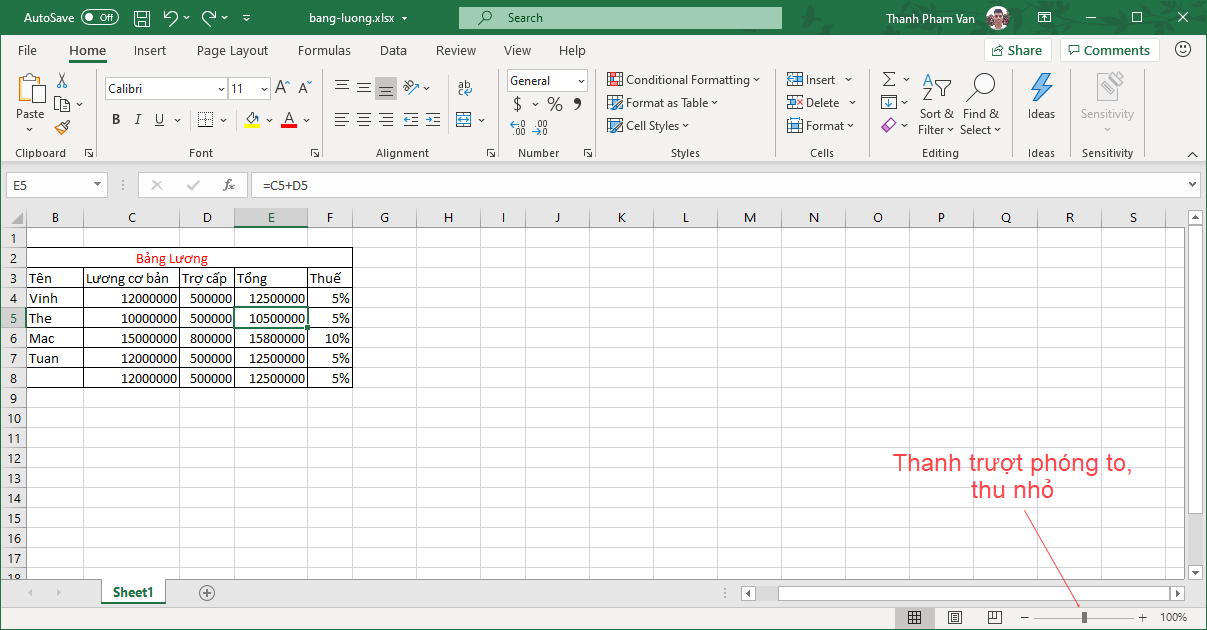
Task: Click the Font Color red A
Action: pyautogui.click(x=289, y=120)
